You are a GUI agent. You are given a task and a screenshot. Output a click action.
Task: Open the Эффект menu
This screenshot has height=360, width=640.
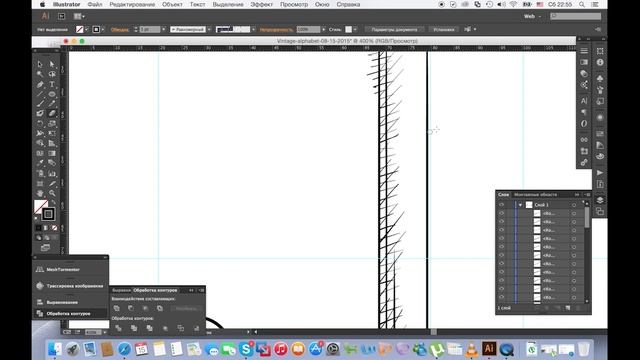[x=262, y=4]
